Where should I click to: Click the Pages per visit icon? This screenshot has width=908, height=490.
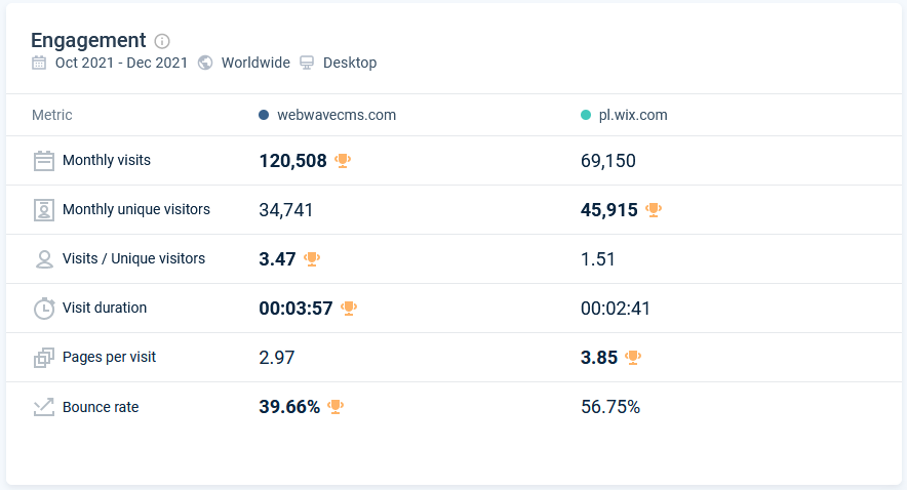pyautogui.click(x=44, y=358)
